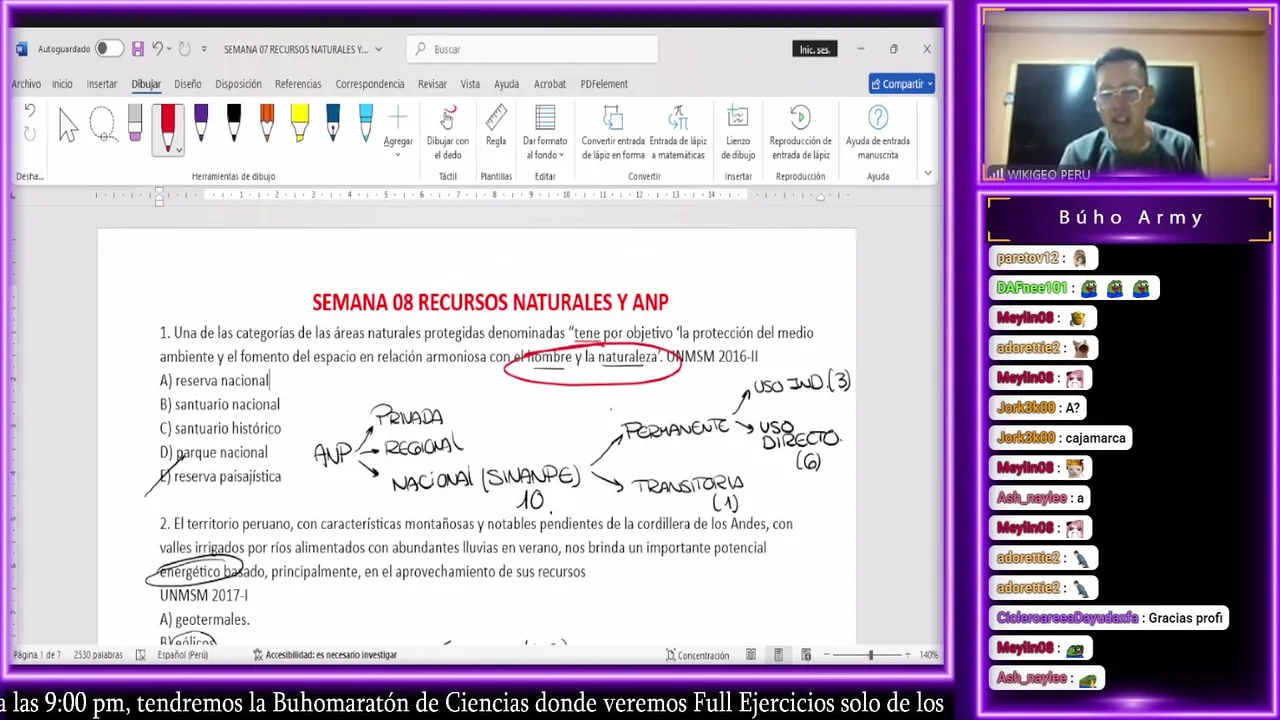Select the purple pen
Screen dimensions: 1280x720
(201, 123)
